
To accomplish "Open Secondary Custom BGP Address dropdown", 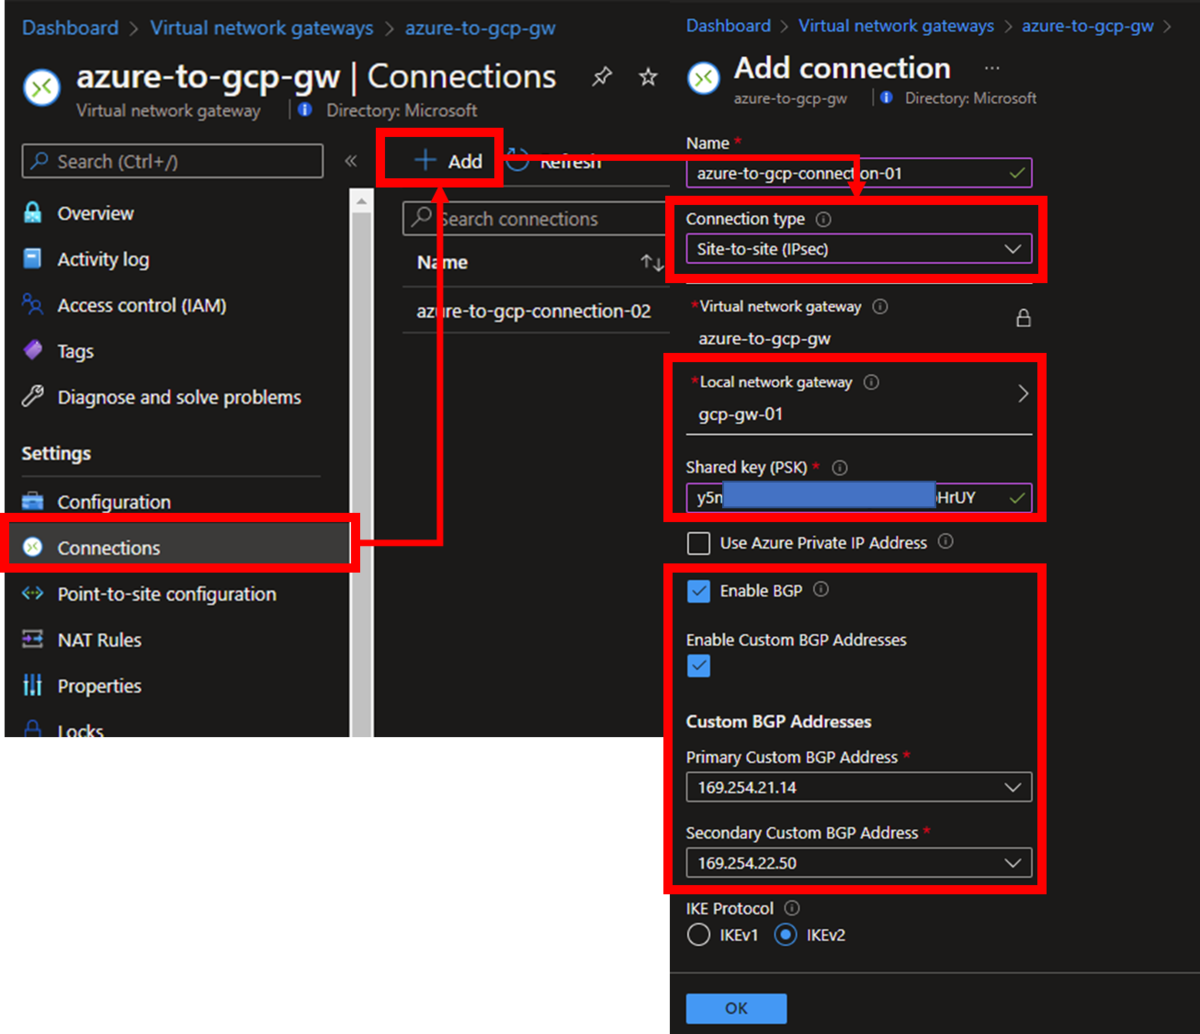I will pyautogui.click(x=859, y=863).
